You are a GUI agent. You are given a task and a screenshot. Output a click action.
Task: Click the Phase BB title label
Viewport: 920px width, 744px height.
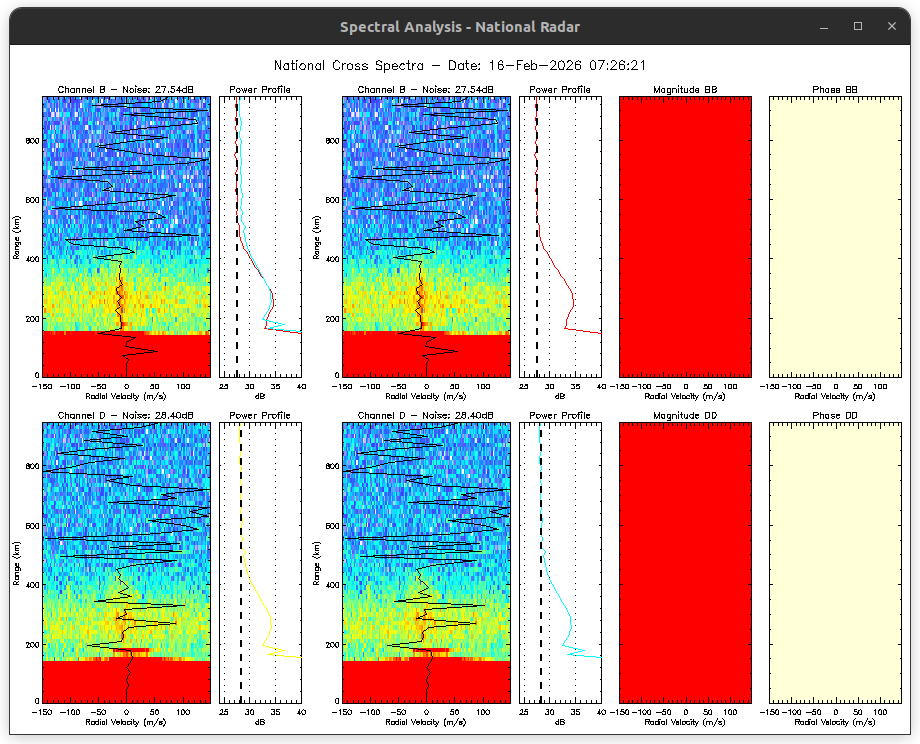[x=835, y=90]
